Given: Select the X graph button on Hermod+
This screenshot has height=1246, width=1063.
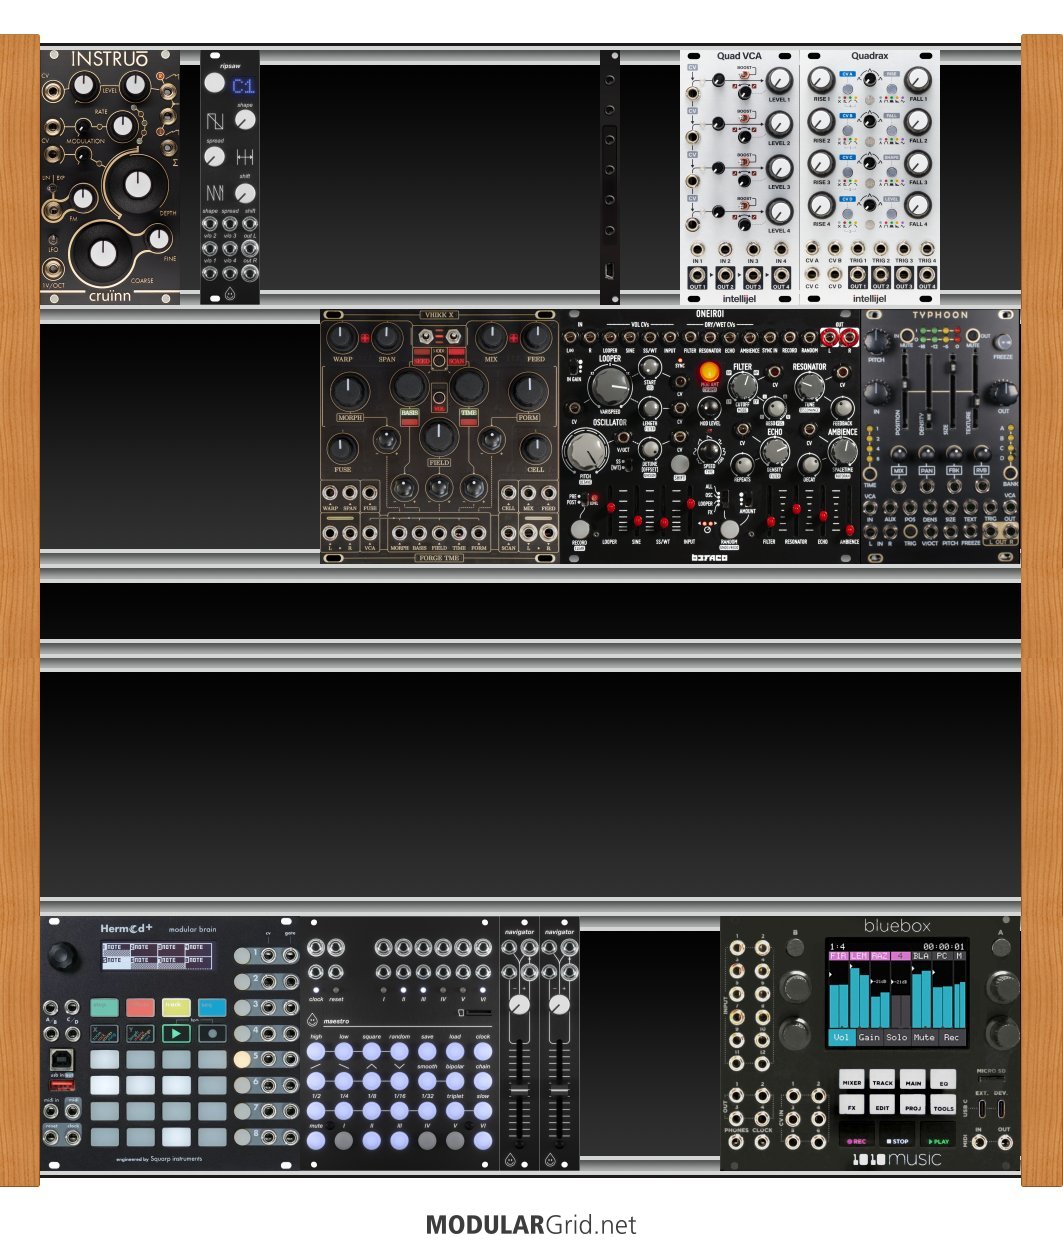Looking at the screenshot, I should (x=104, y=1034).
